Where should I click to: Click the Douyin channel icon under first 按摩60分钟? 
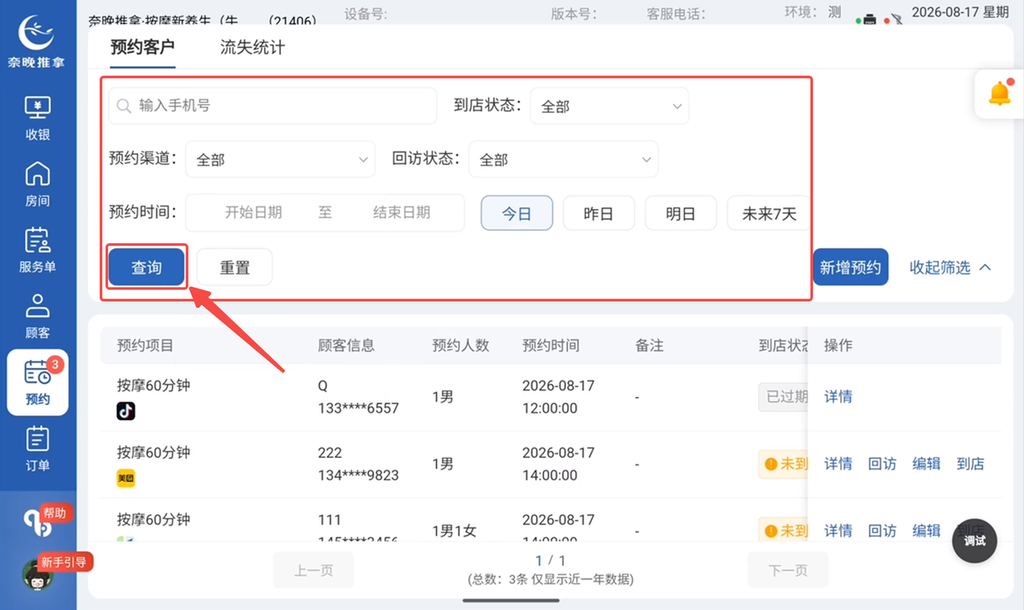click(126, 411)
